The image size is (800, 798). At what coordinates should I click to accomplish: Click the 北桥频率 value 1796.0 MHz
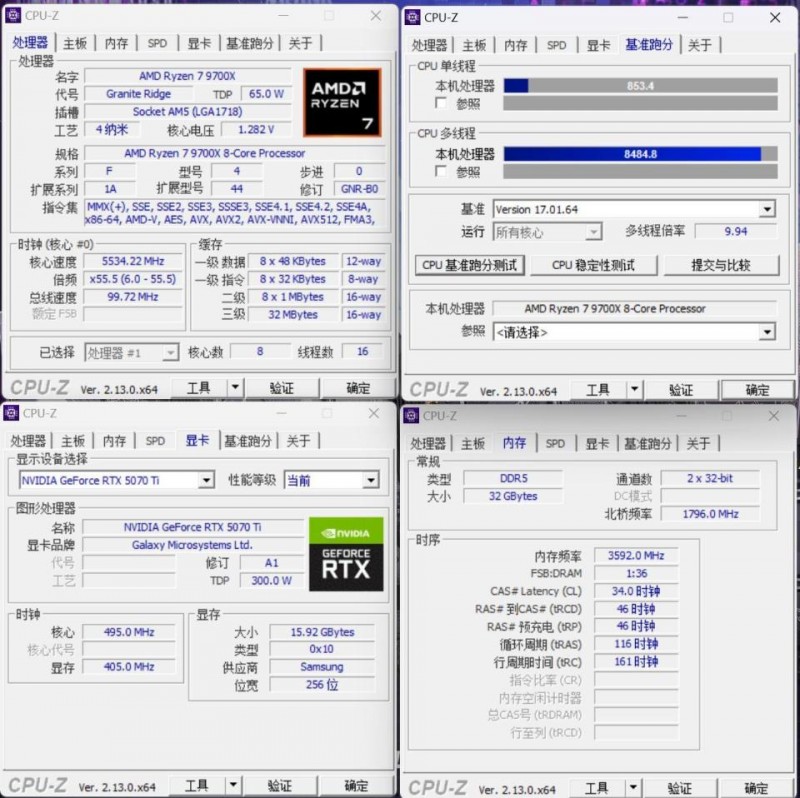pyautogui.click(x=710, y=514)
